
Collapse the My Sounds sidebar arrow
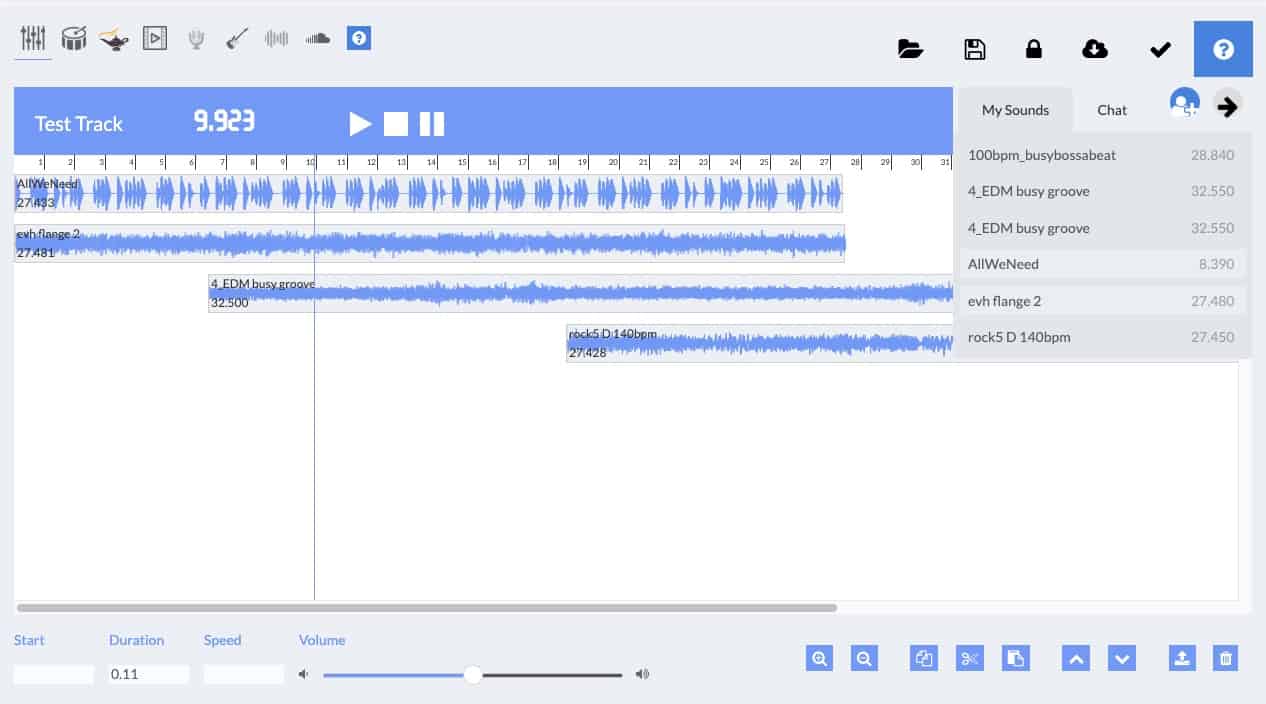(x=1227, y=105)
